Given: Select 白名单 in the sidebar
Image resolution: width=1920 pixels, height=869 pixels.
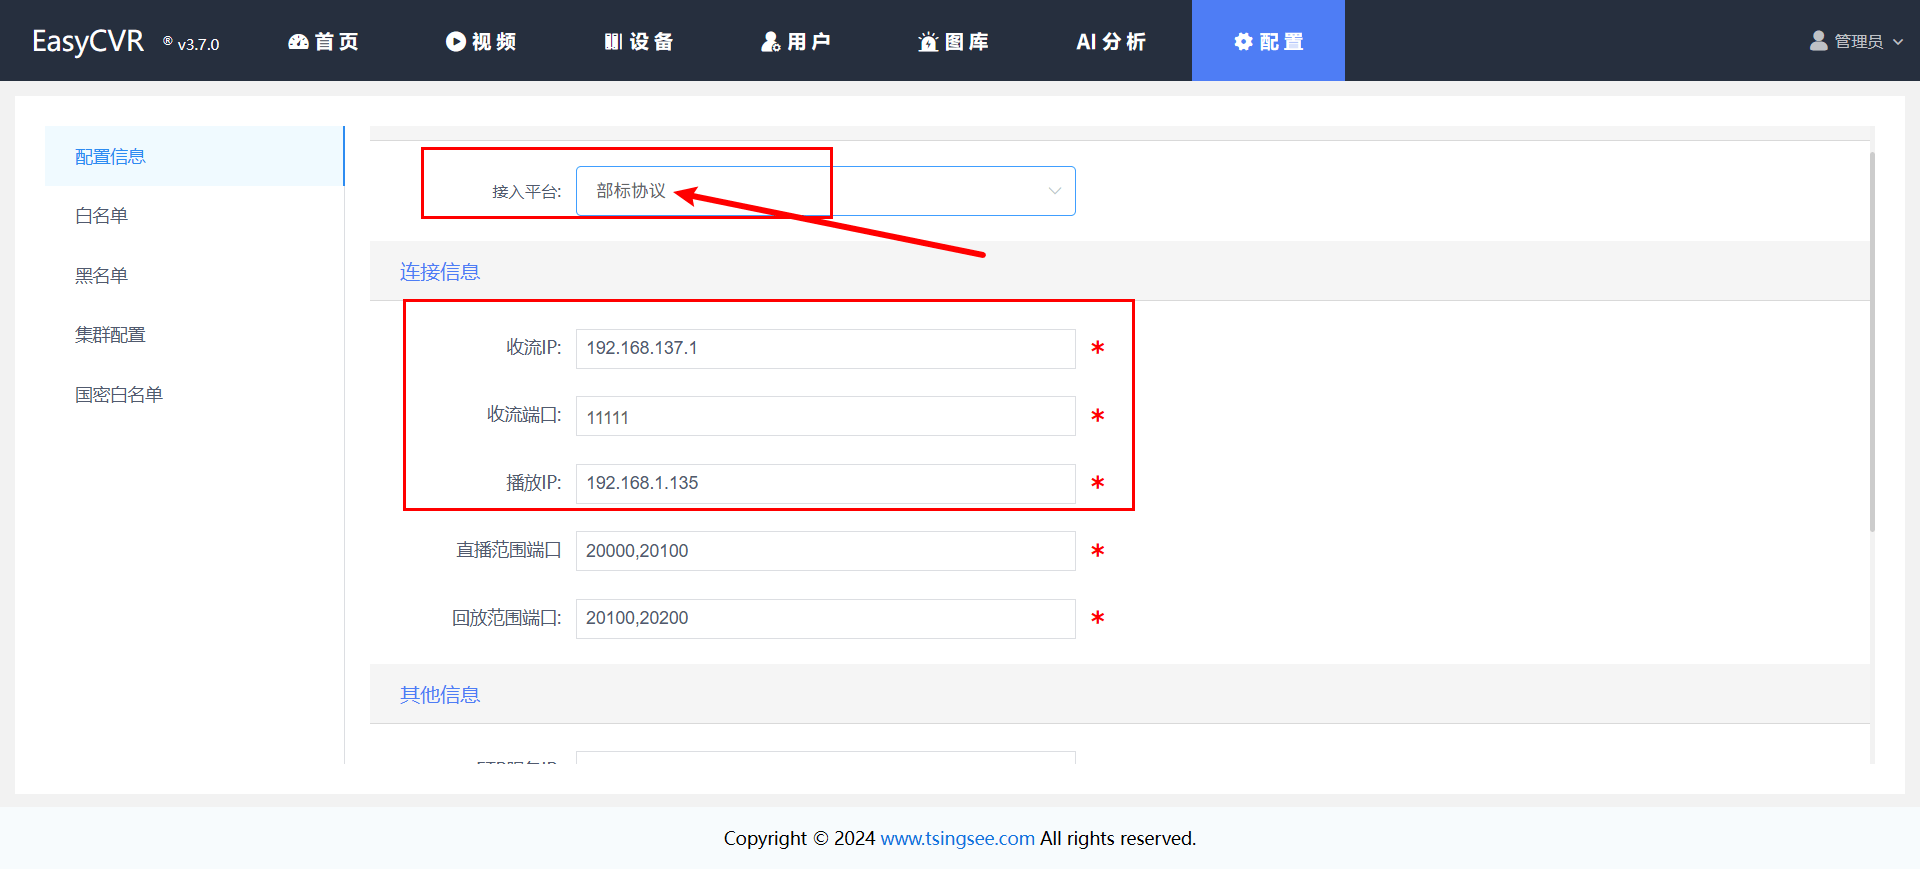Looking at the screenshot, I should click(x=101, y=216).
